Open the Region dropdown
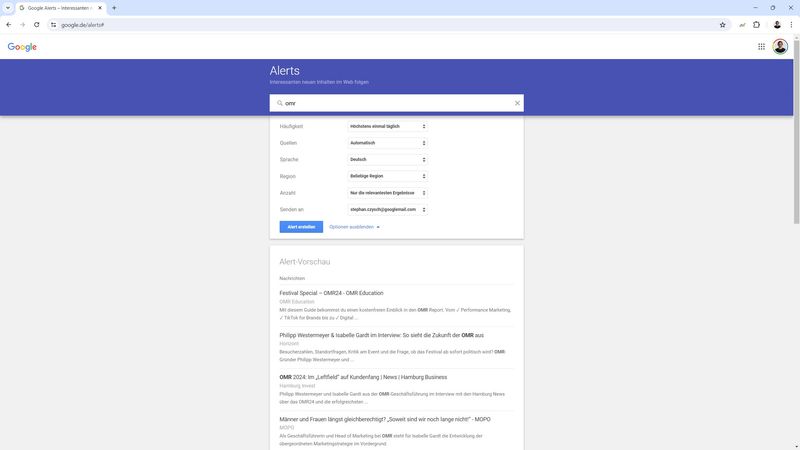 (x=387, y=176)
